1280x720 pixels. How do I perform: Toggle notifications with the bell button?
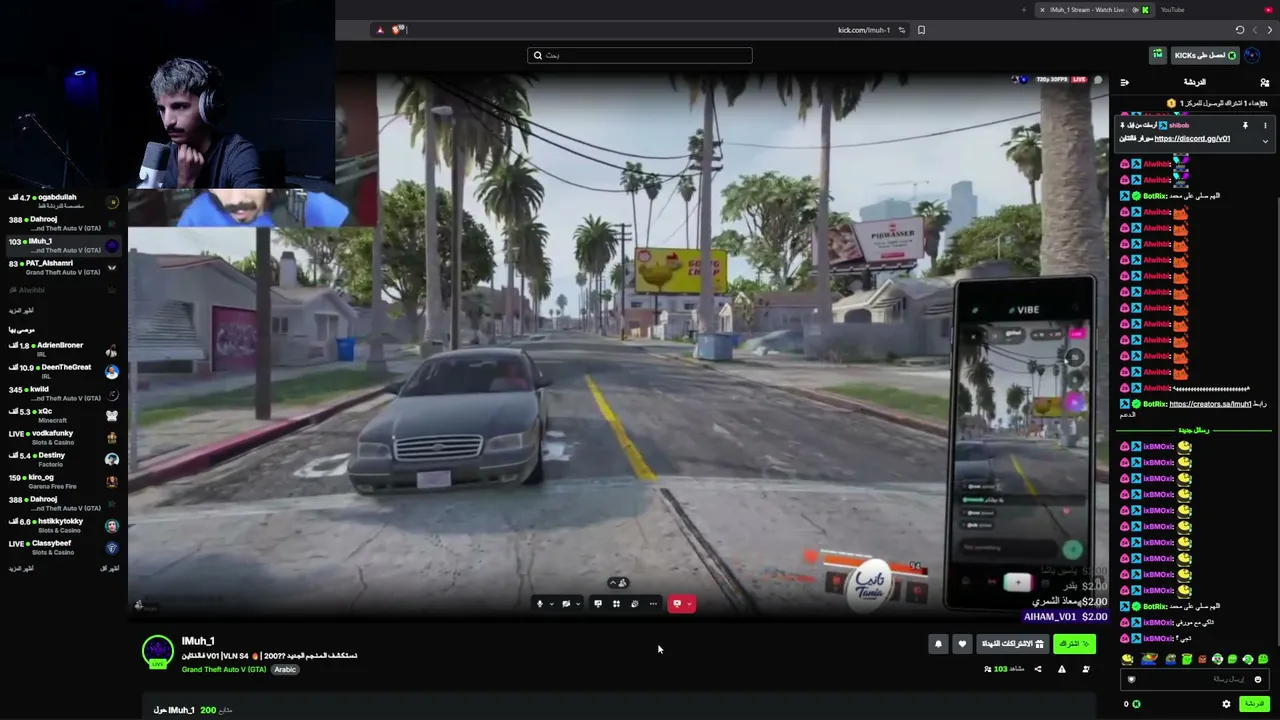(x=938, y=644)
